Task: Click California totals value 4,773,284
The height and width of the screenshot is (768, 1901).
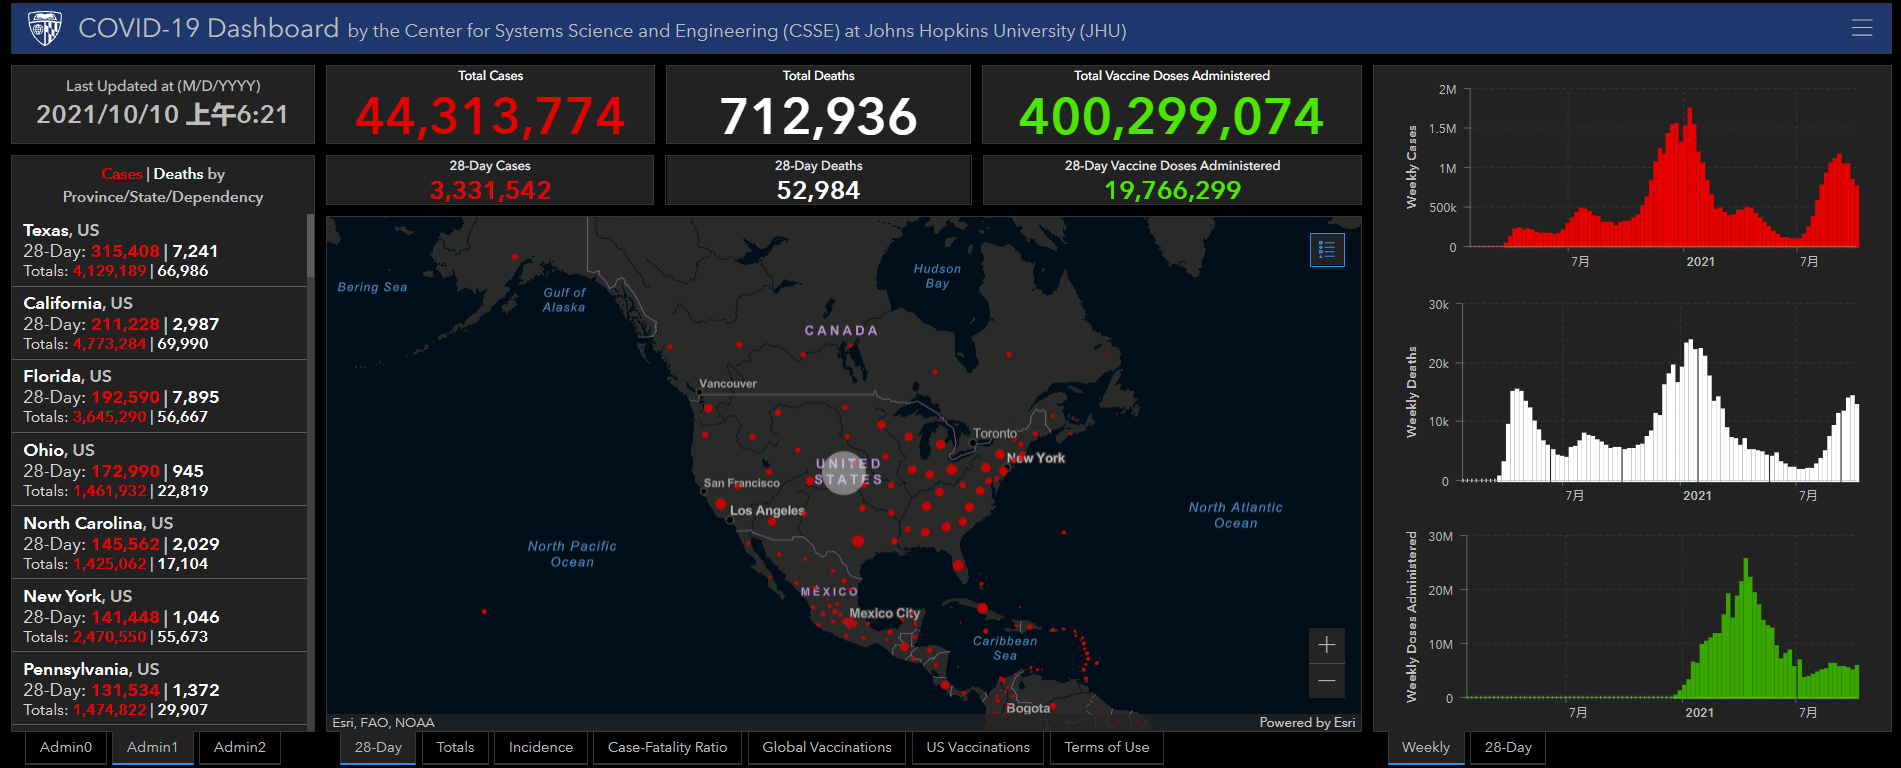Action: (x=110, y=344)
